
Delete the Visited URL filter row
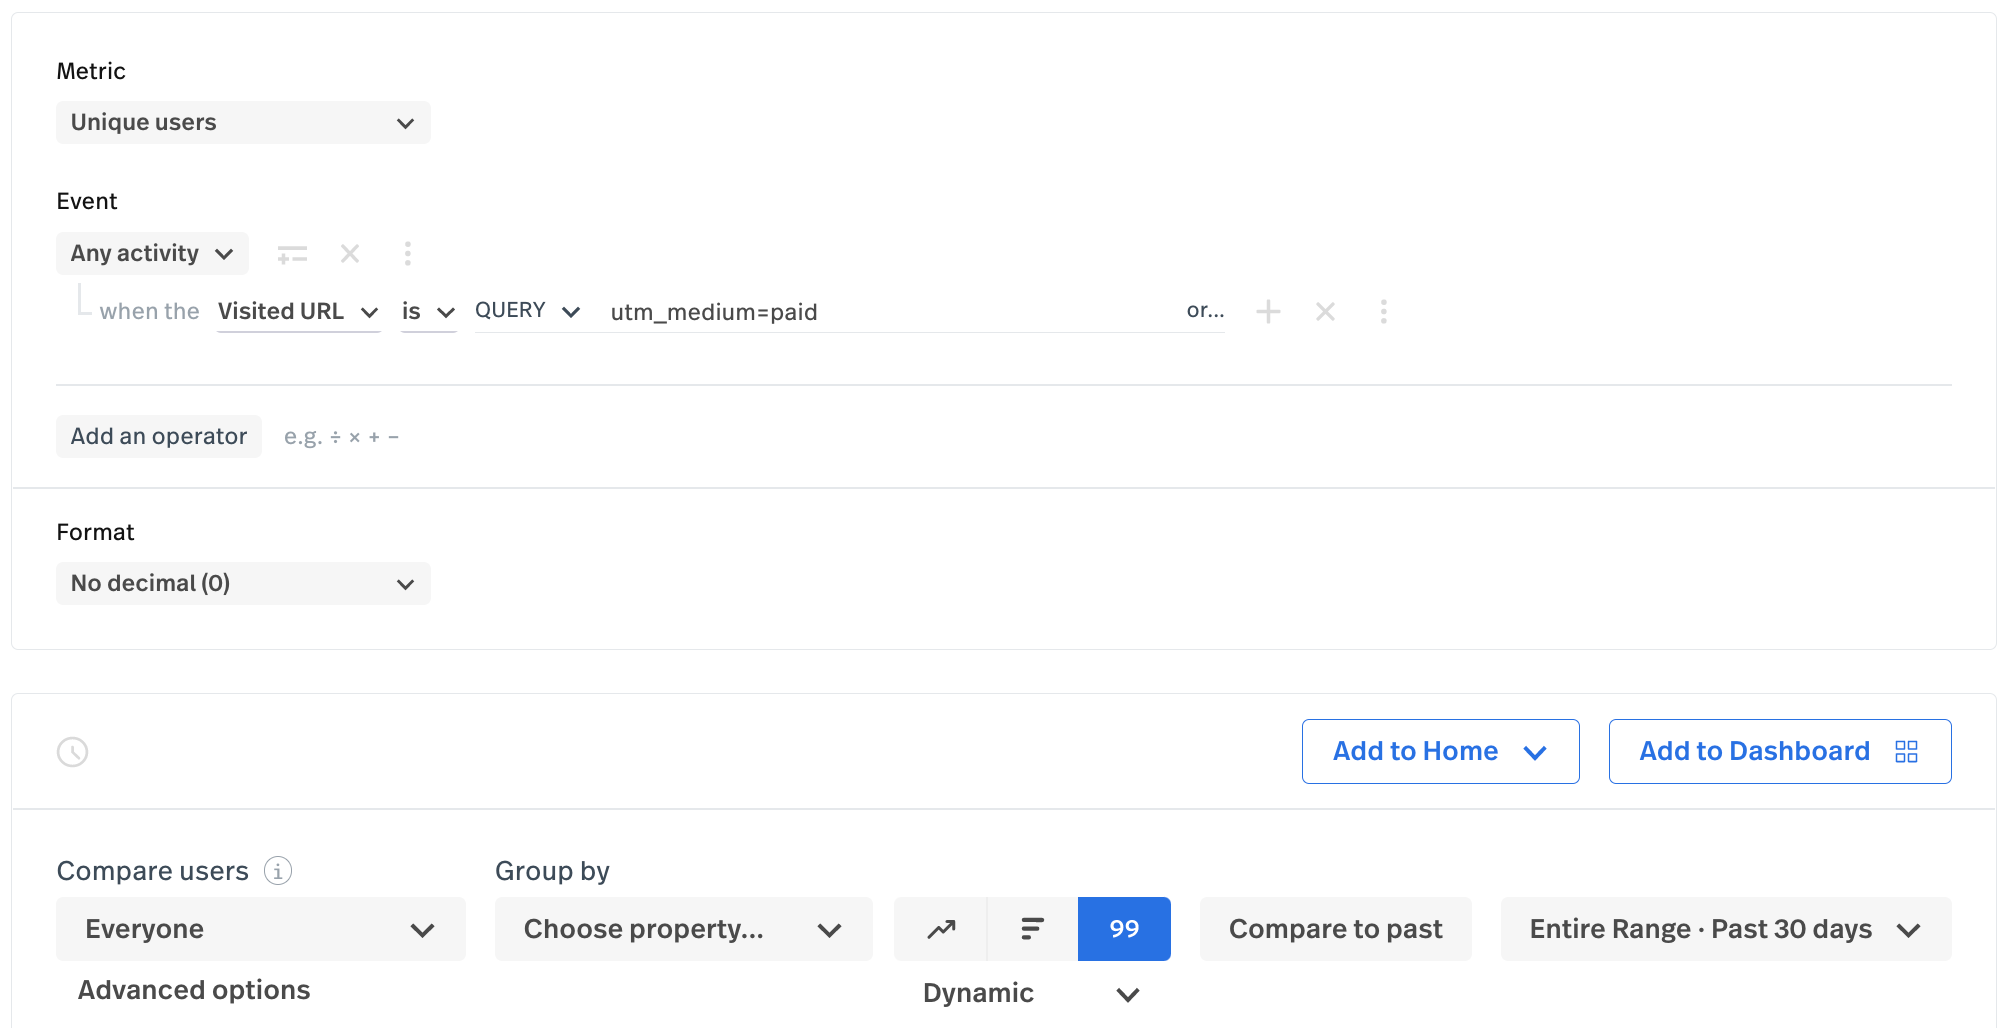point(1325,312)
